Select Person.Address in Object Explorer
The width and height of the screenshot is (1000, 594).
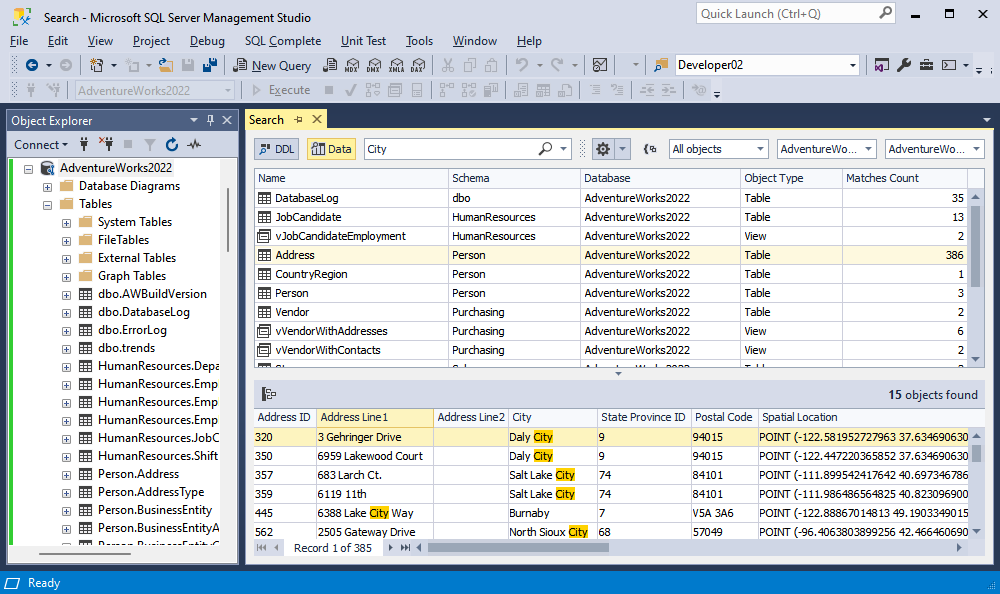pyautogui.click(x=138, y=474)
